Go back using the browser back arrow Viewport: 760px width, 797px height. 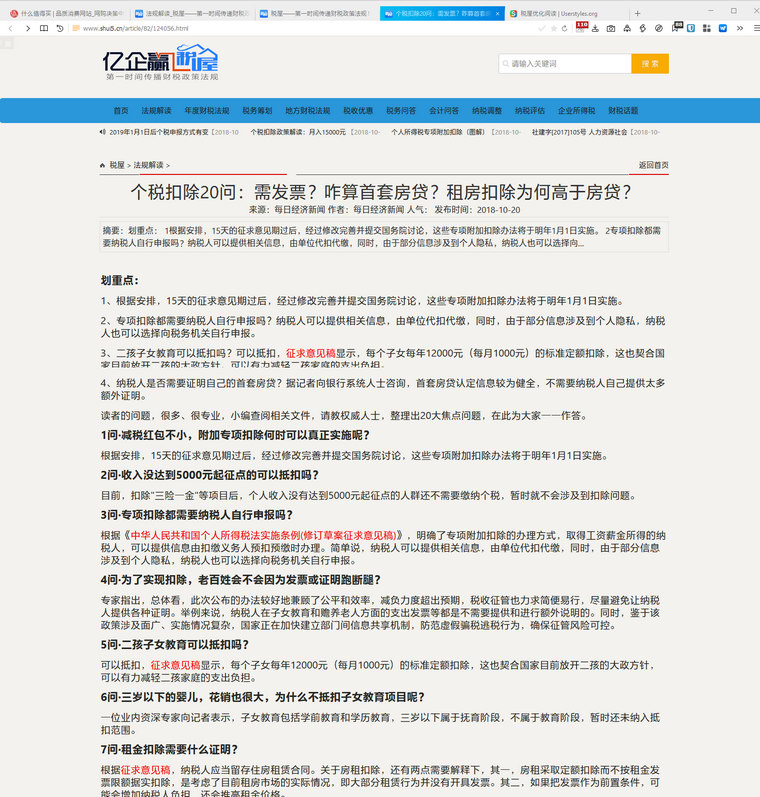[11, 28]
